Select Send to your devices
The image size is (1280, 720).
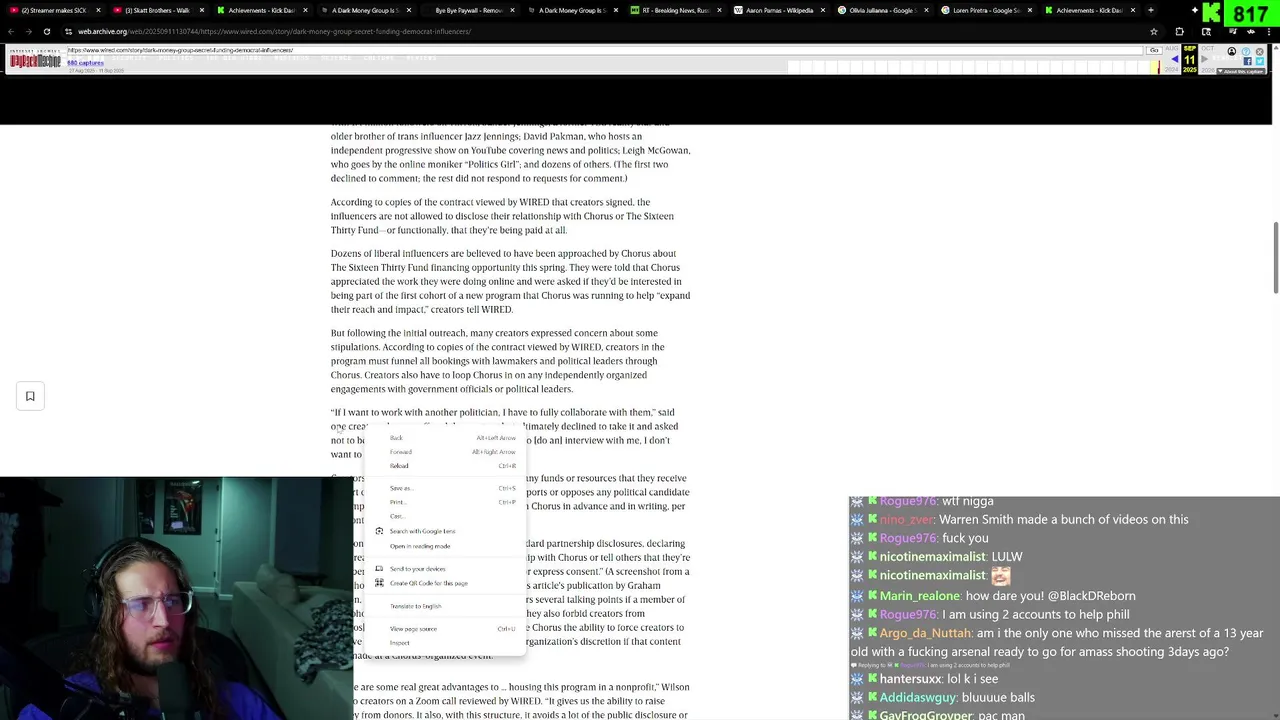point(444,569)
